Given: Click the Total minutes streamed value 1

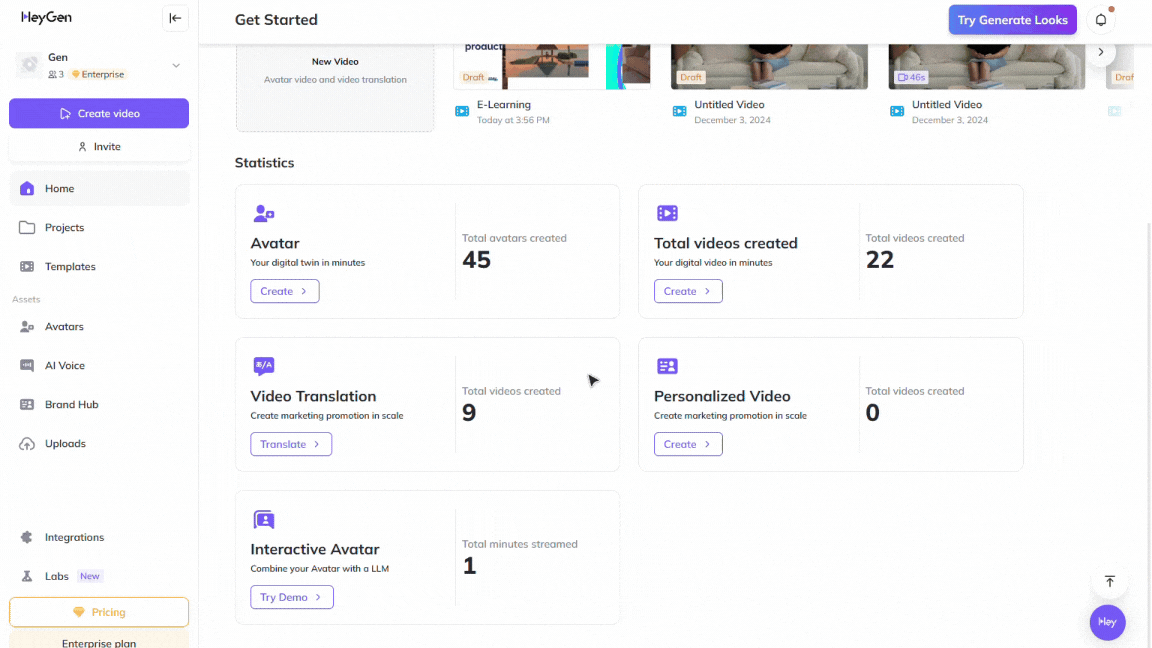Looking at the screenshot, I should coord(469,566).
